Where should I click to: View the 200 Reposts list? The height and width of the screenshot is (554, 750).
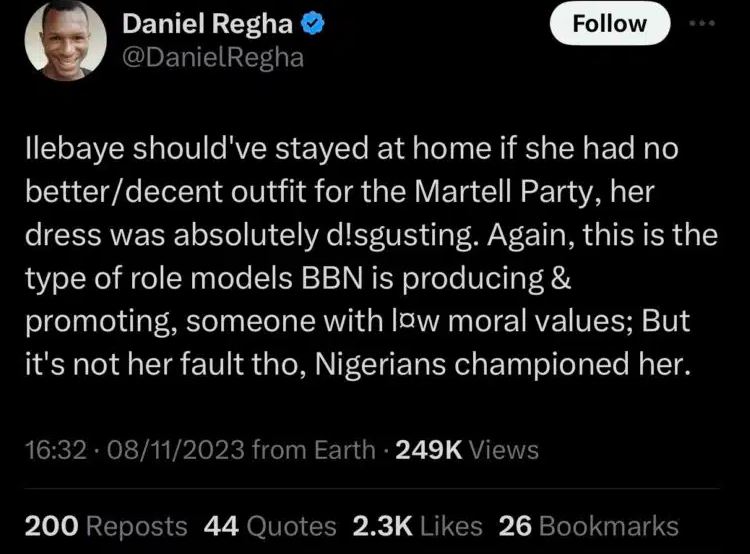[x=106, y=526]
